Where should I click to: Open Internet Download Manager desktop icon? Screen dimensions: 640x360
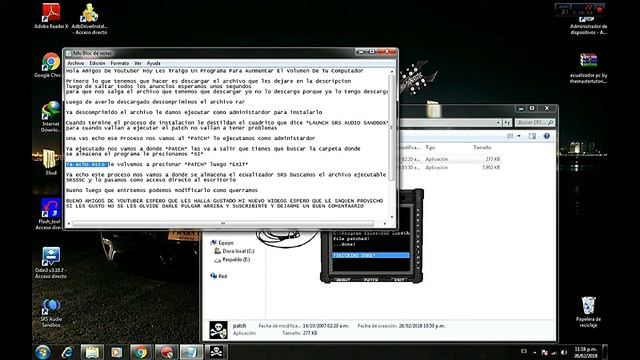pos(51,116)
